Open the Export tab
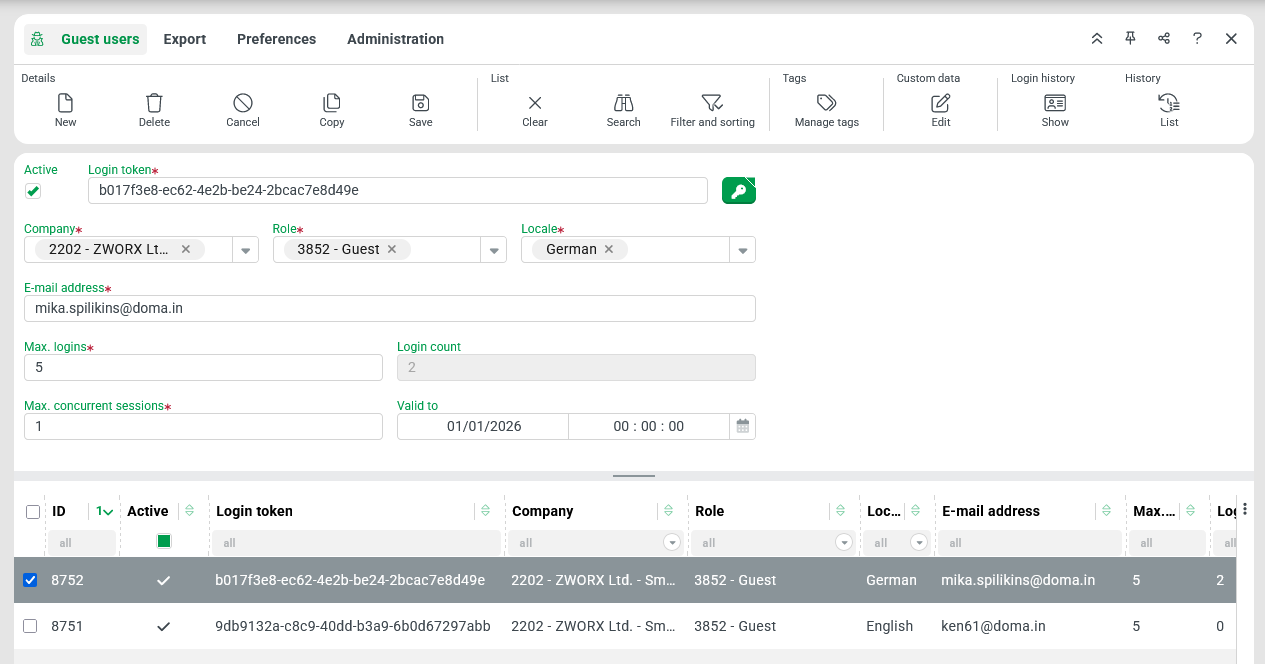This screenshot has height=664, width=1265. pos(185,39)
